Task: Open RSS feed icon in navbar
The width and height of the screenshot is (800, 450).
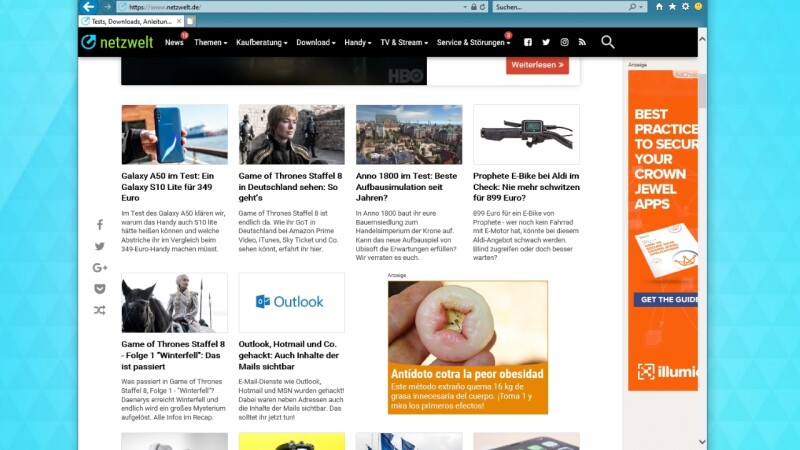Action: click(x=582, y=42)
